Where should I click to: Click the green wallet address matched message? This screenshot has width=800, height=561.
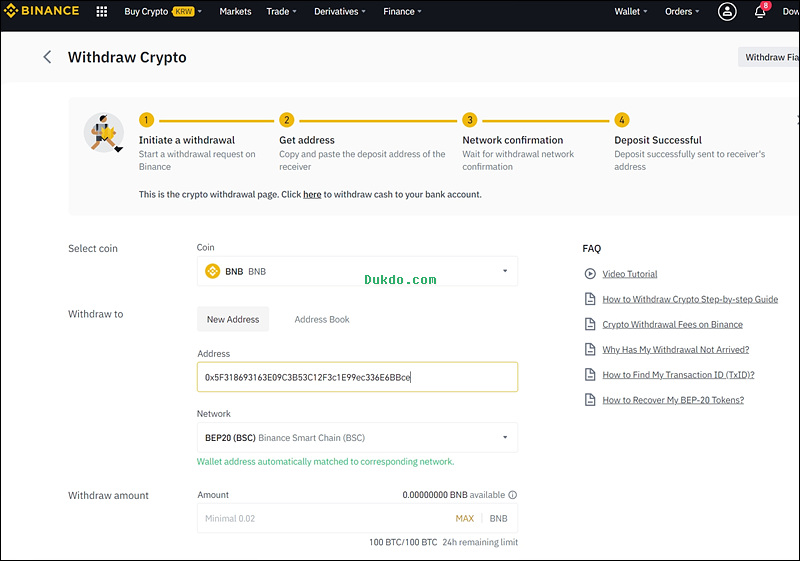pos(326,462)
